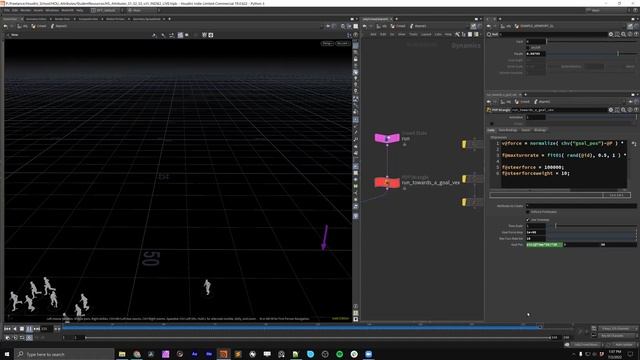
Task: Toggle the yellow flag on the run_towards_a_goal_vex node
Action: point(464,179)
